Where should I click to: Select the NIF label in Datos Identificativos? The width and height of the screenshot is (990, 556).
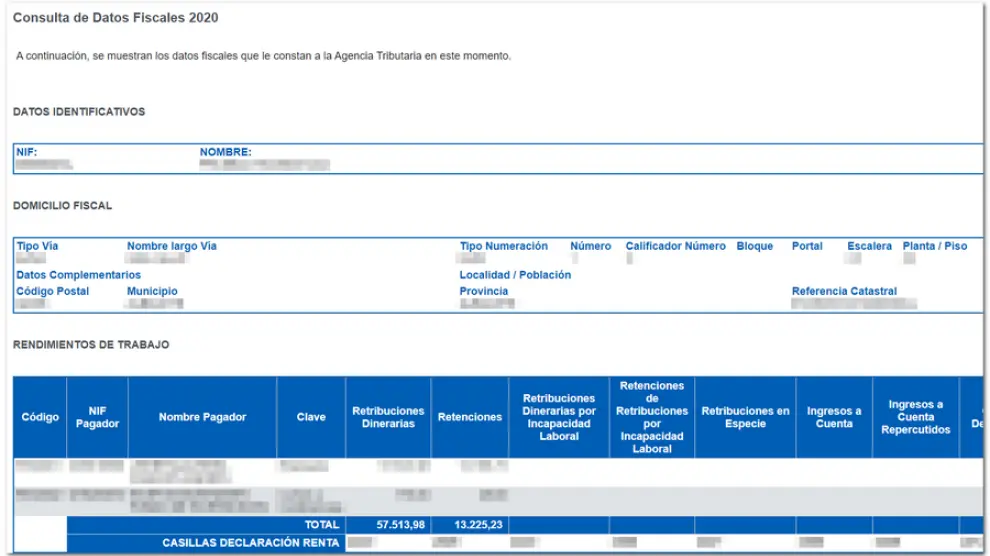(27, 153)
